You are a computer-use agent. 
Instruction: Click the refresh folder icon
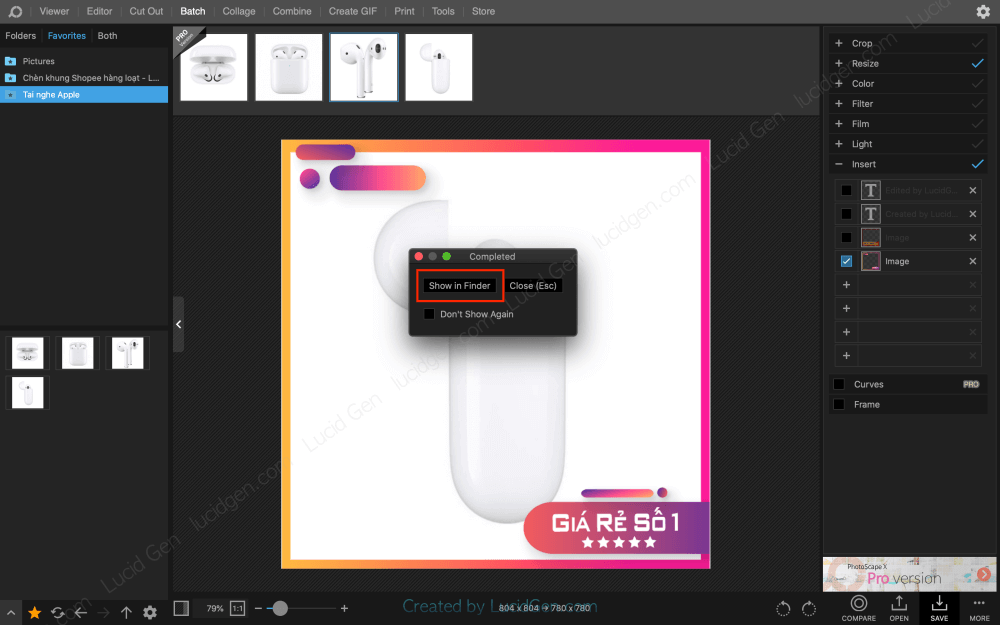coord(57,613)
